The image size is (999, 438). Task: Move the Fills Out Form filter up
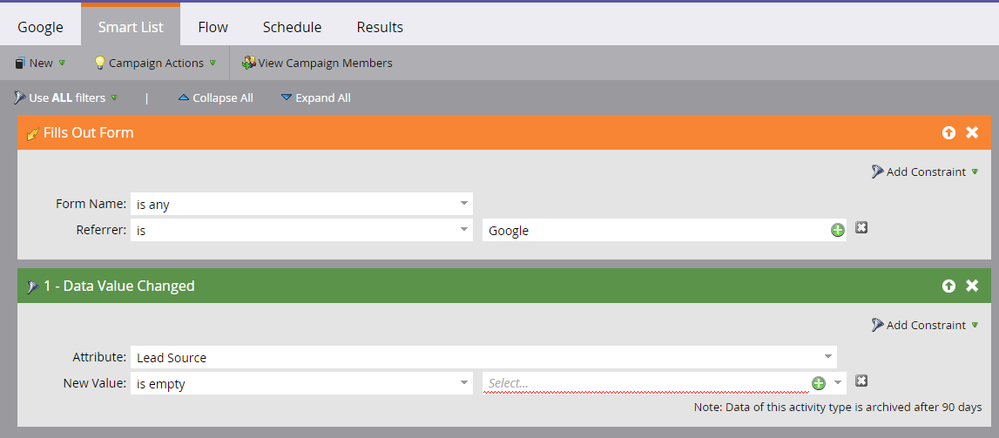point(948,133)
